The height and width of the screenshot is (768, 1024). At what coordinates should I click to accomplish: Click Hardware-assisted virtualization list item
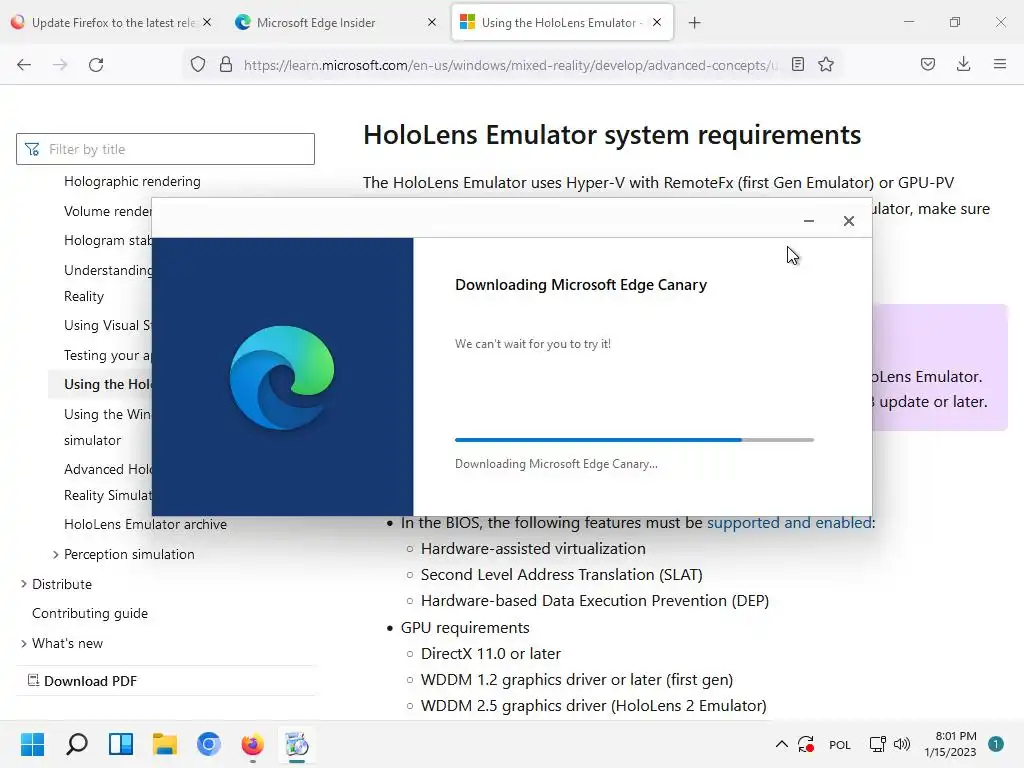tap(533, 549)
